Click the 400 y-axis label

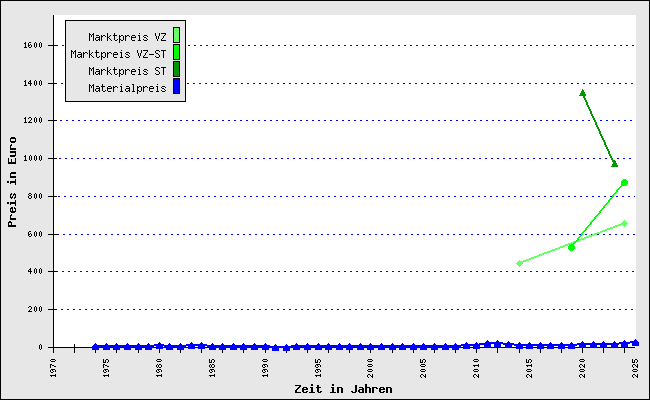coord(35,272)
